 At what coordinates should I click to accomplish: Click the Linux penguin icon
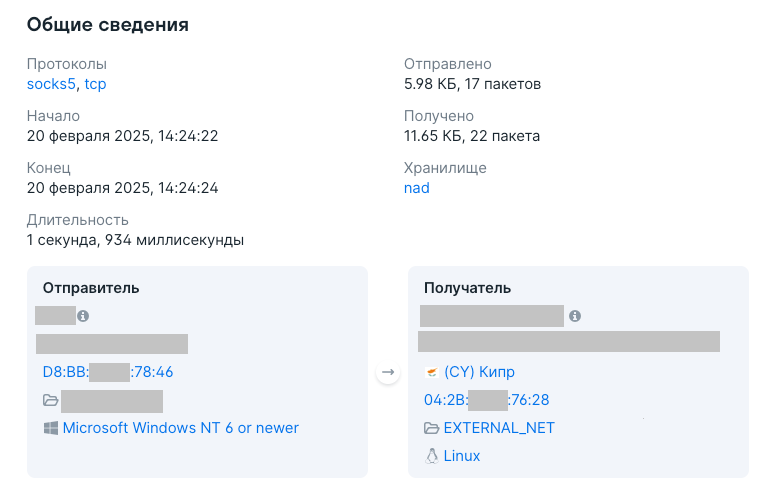[x=432, y=456]
